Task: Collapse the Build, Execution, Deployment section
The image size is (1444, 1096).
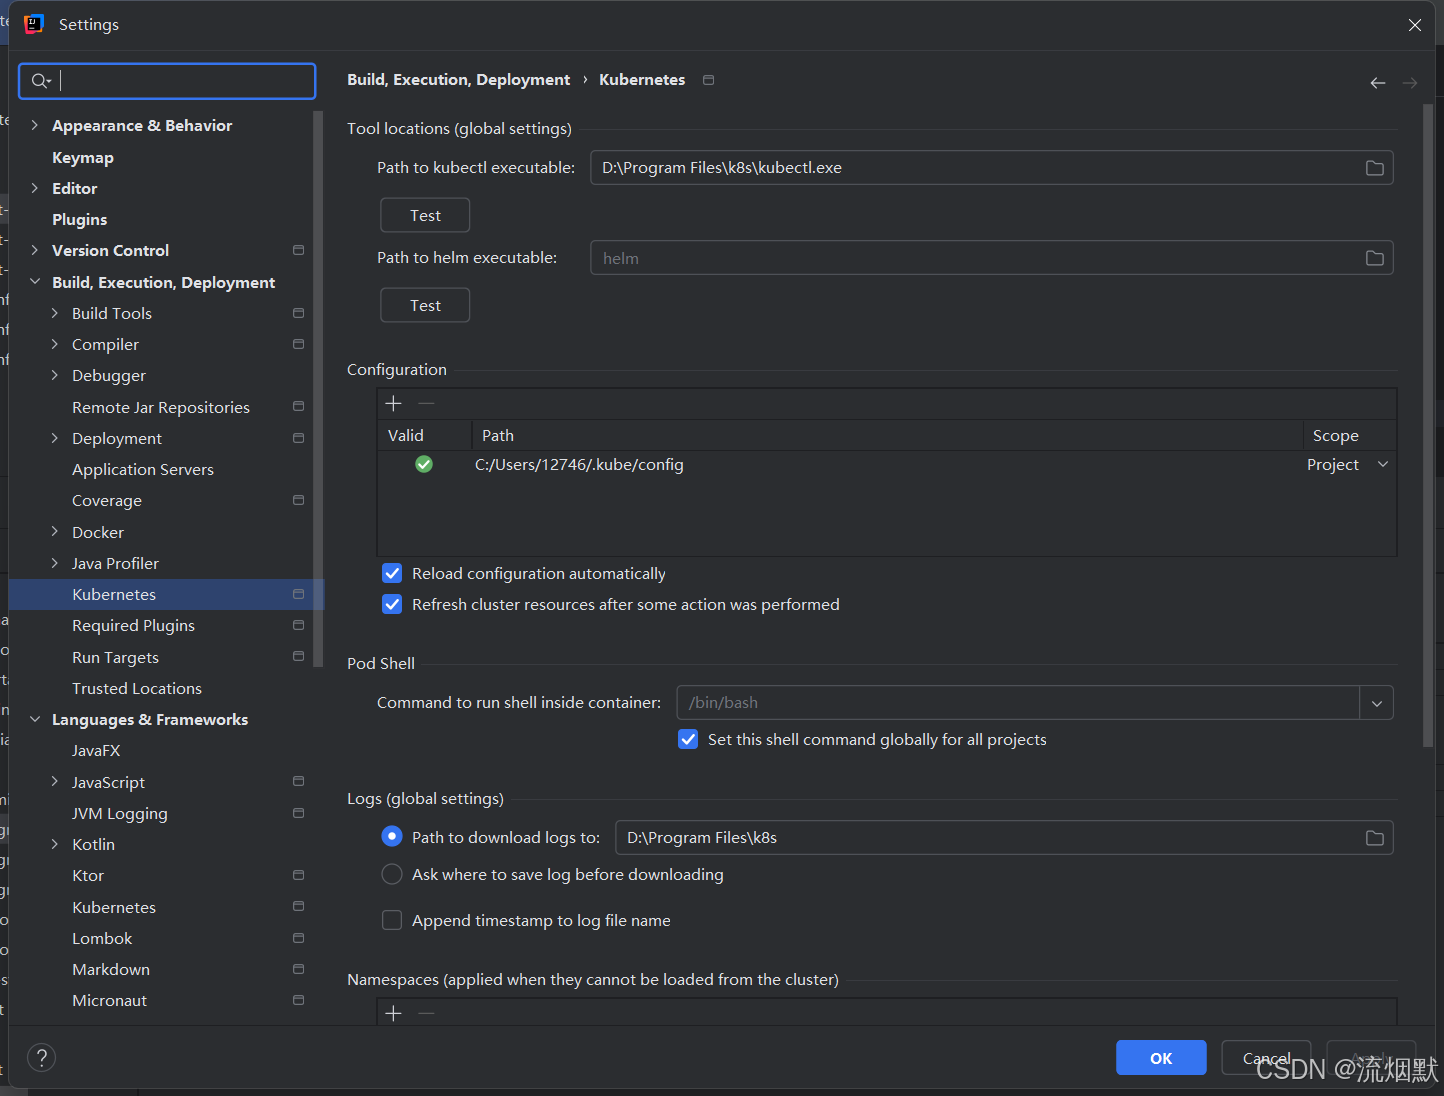Action: tap(35, 282)
